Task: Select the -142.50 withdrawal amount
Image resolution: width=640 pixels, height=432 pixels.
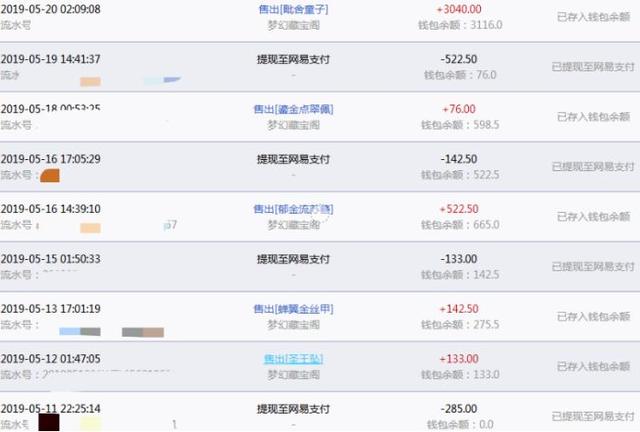Action: pos(459,159)
